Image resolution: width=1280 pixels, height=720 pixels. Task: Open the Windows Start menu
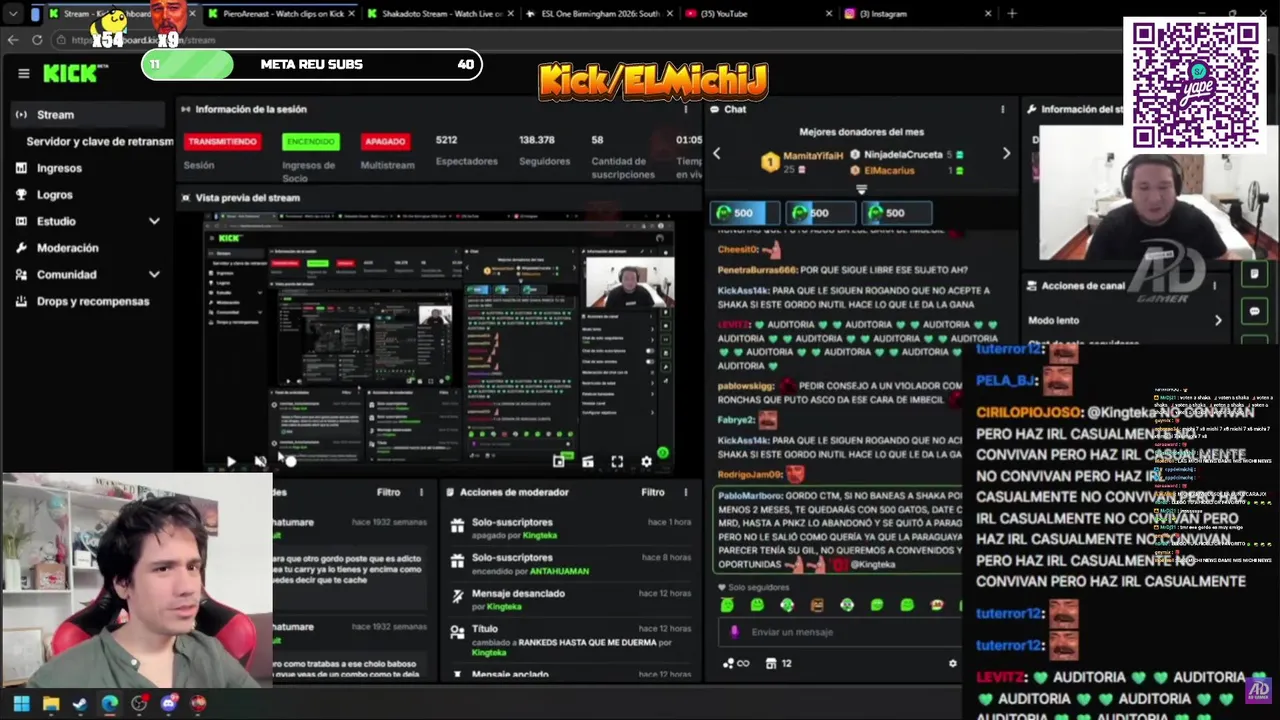(21, 704)
